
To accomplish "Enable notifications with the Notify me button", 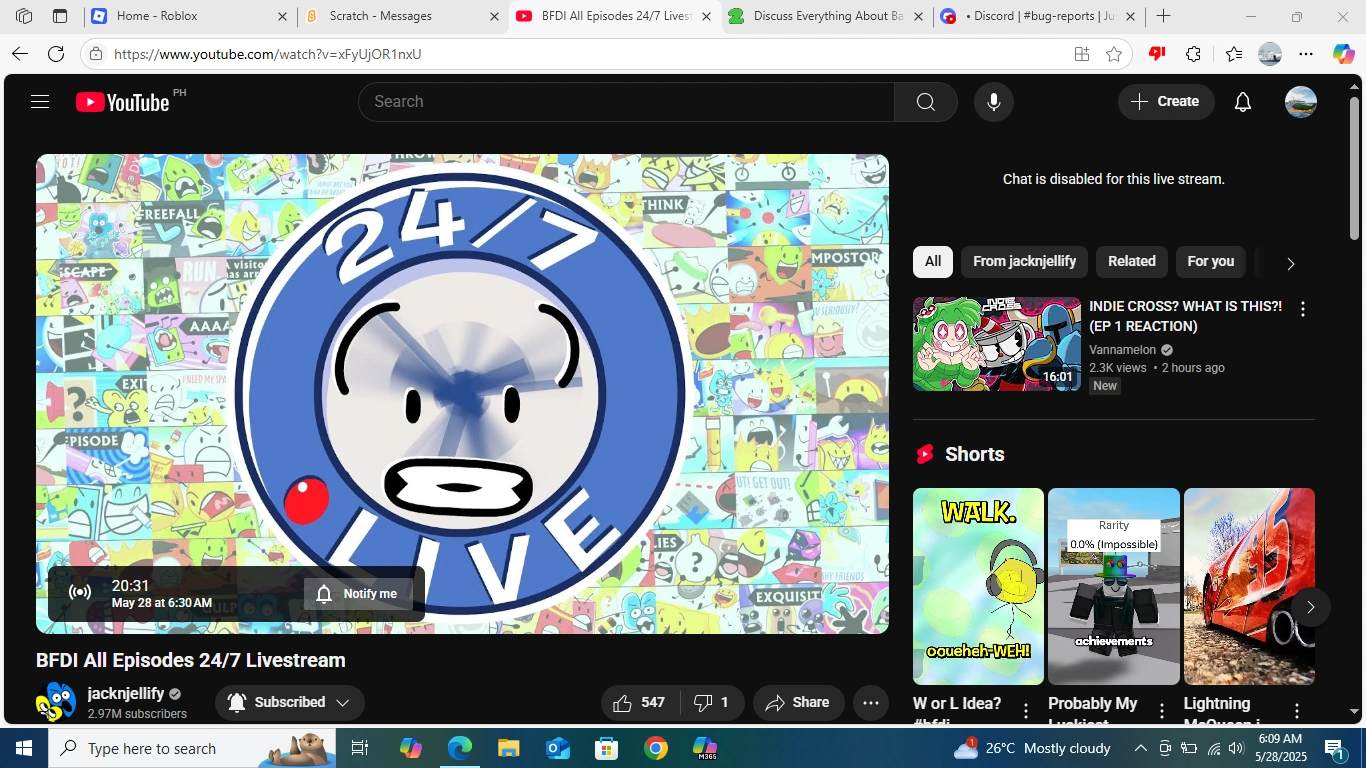I will coord(358,593).
